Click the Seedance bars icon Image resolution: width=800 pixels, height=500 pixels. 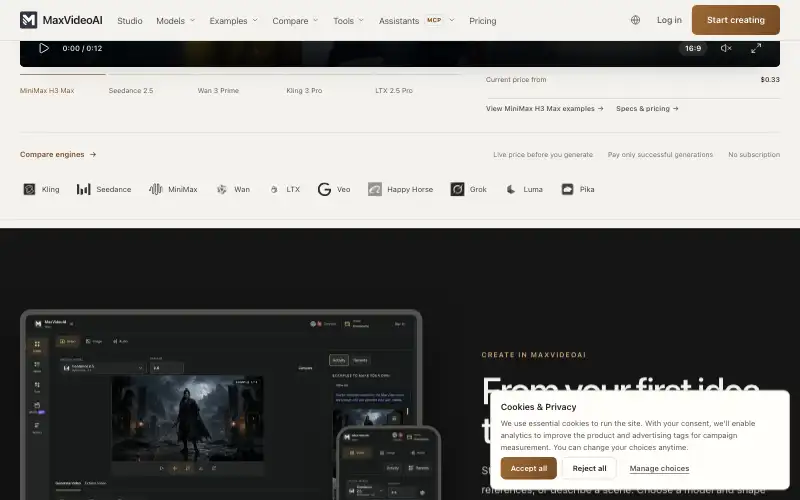[83, 189]
